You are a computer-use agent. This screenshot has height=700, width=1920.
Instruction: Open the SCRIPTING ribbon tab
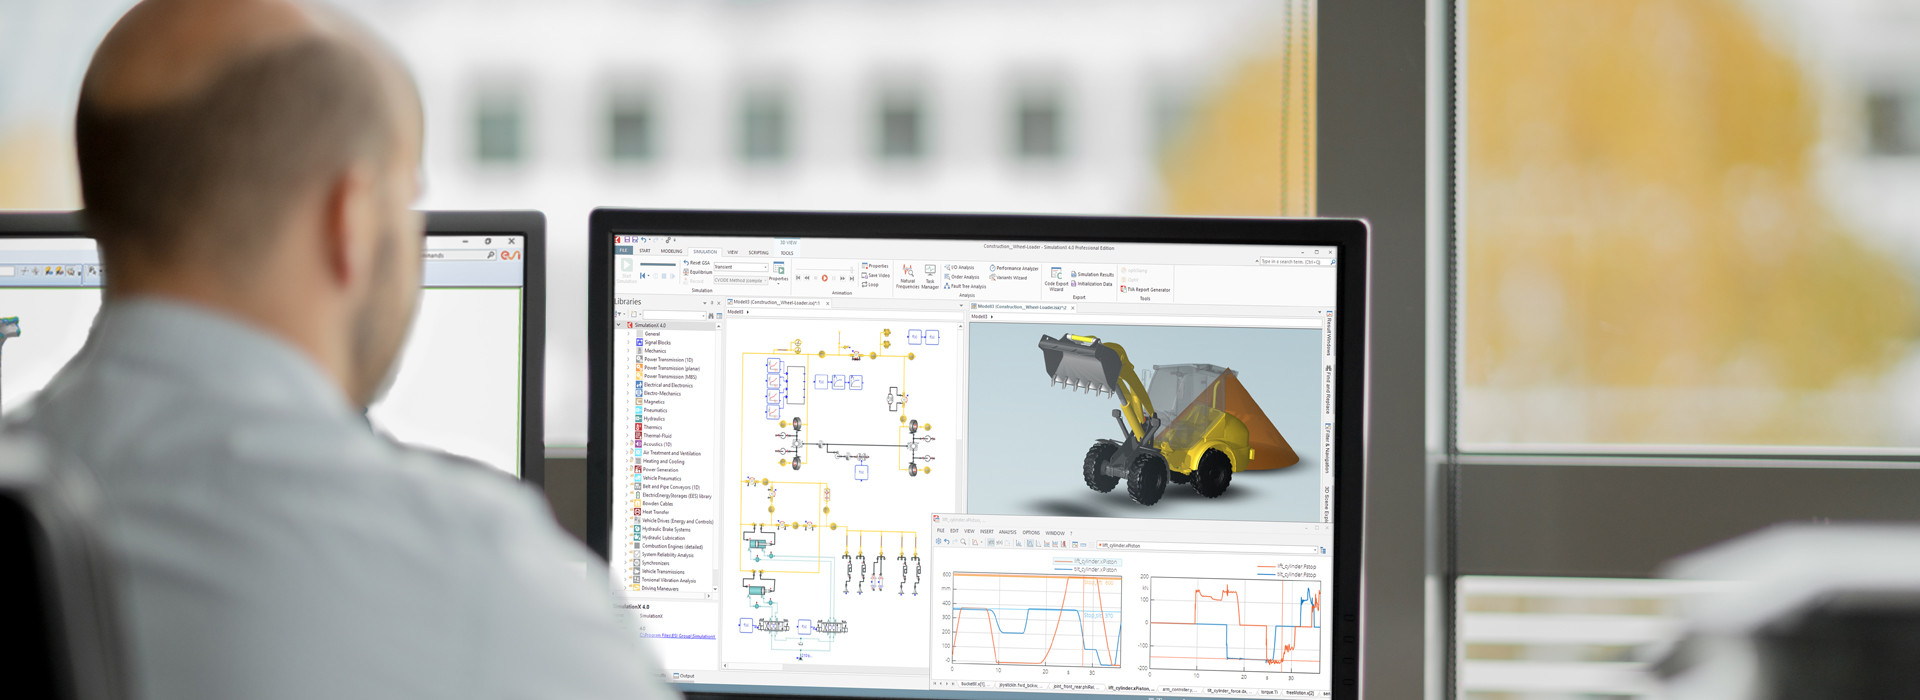[759, 252]
